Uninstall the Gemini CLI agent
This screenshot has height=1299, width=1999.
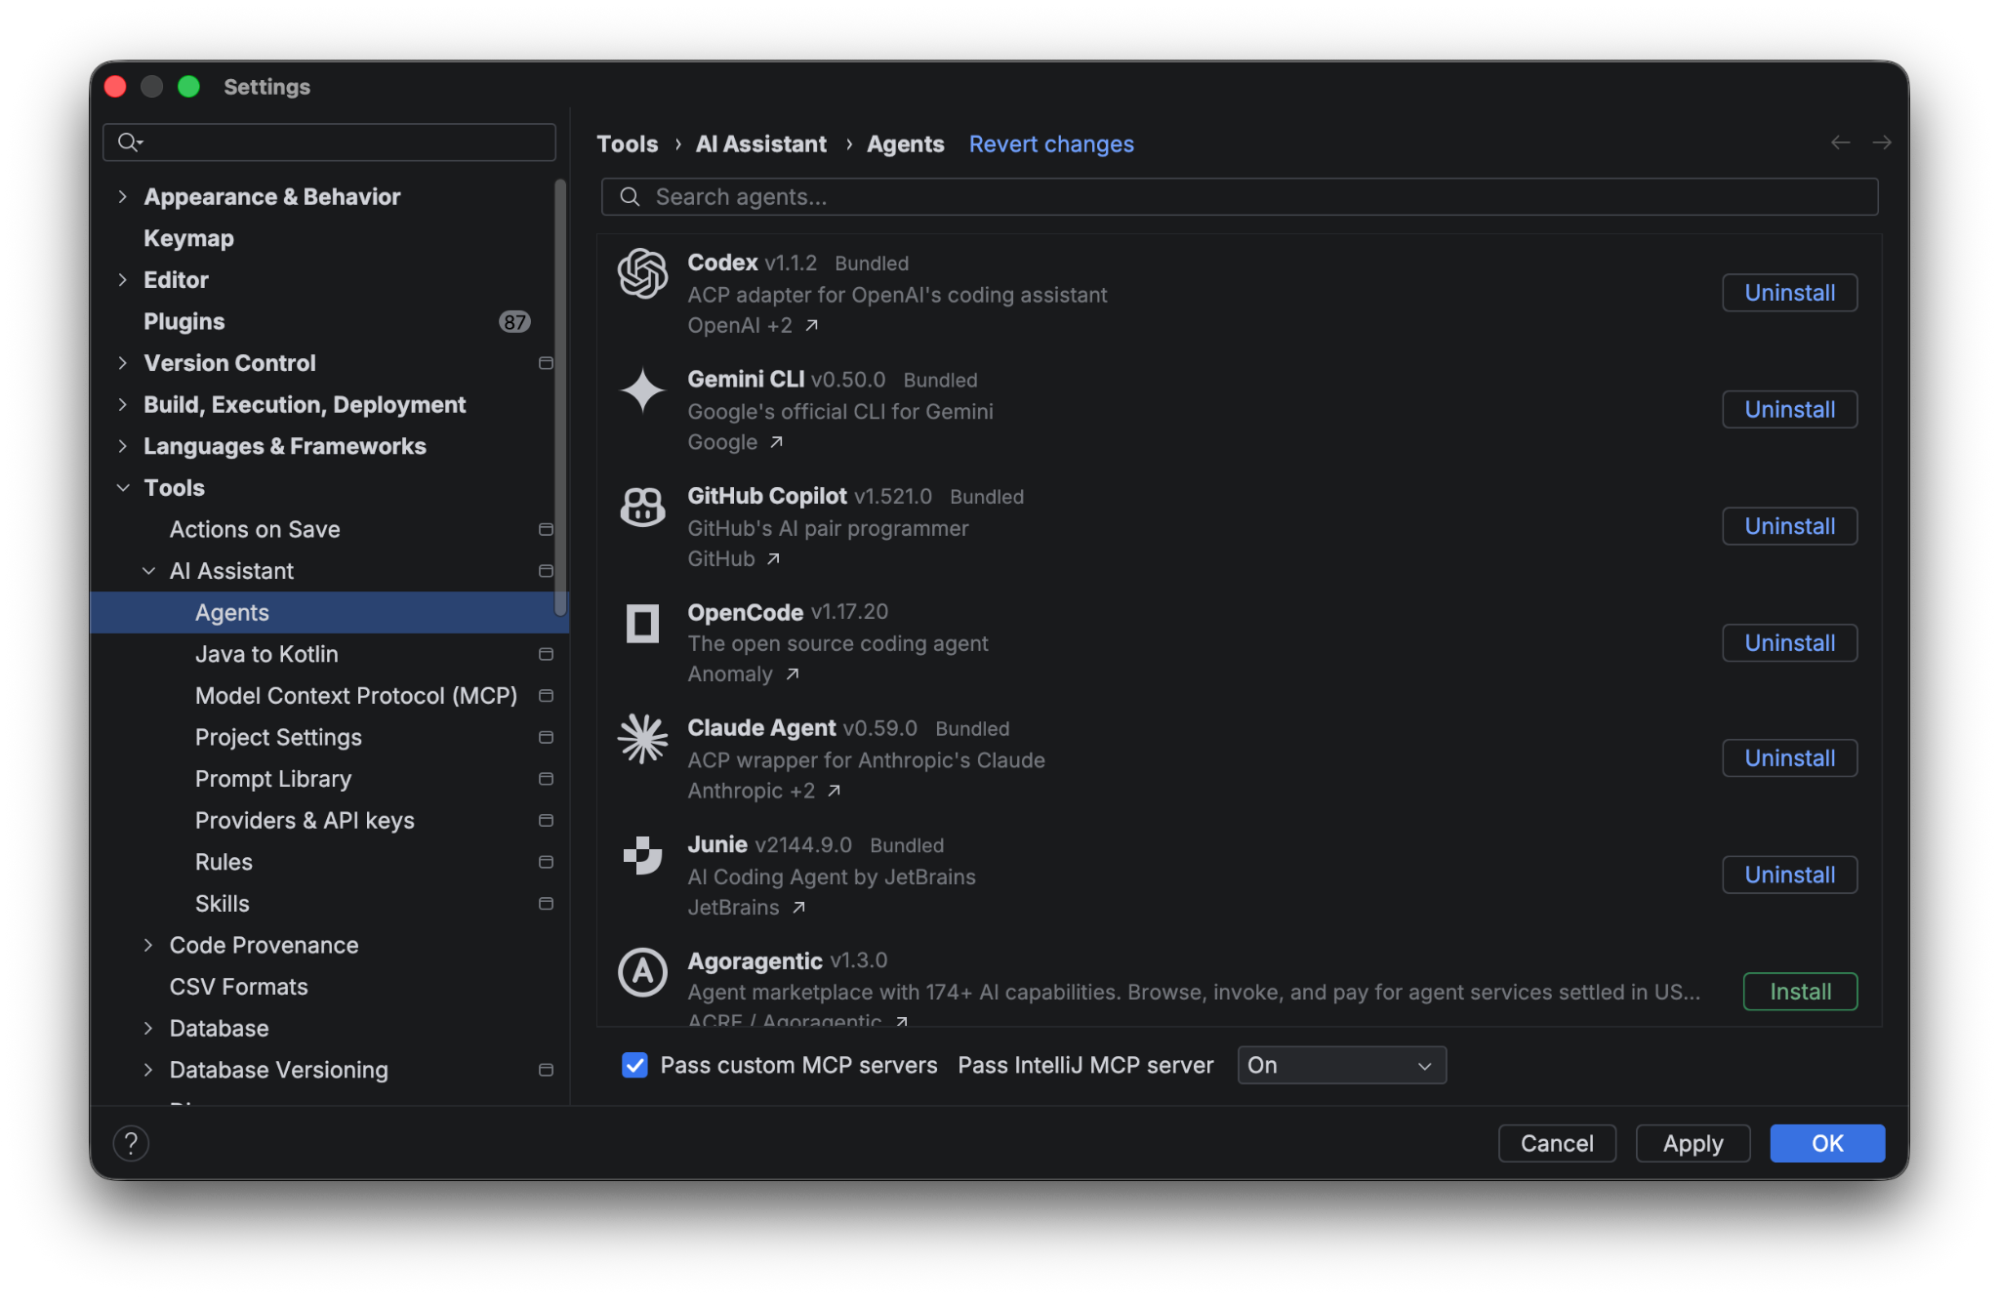(1789, 409)
